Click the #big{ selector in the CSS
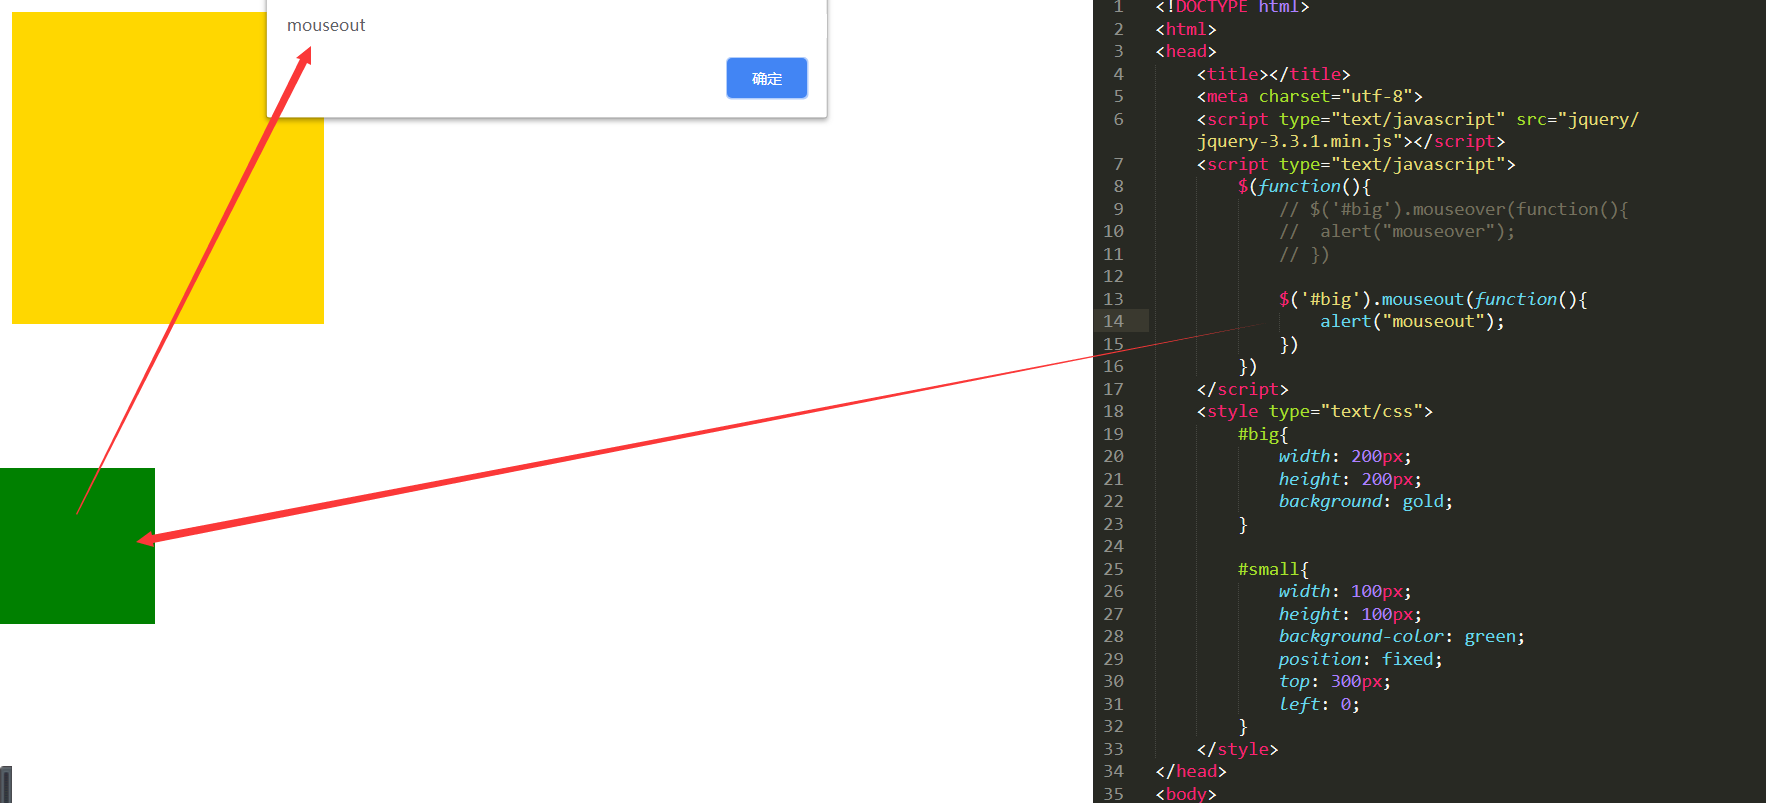 coord(1263,434)
